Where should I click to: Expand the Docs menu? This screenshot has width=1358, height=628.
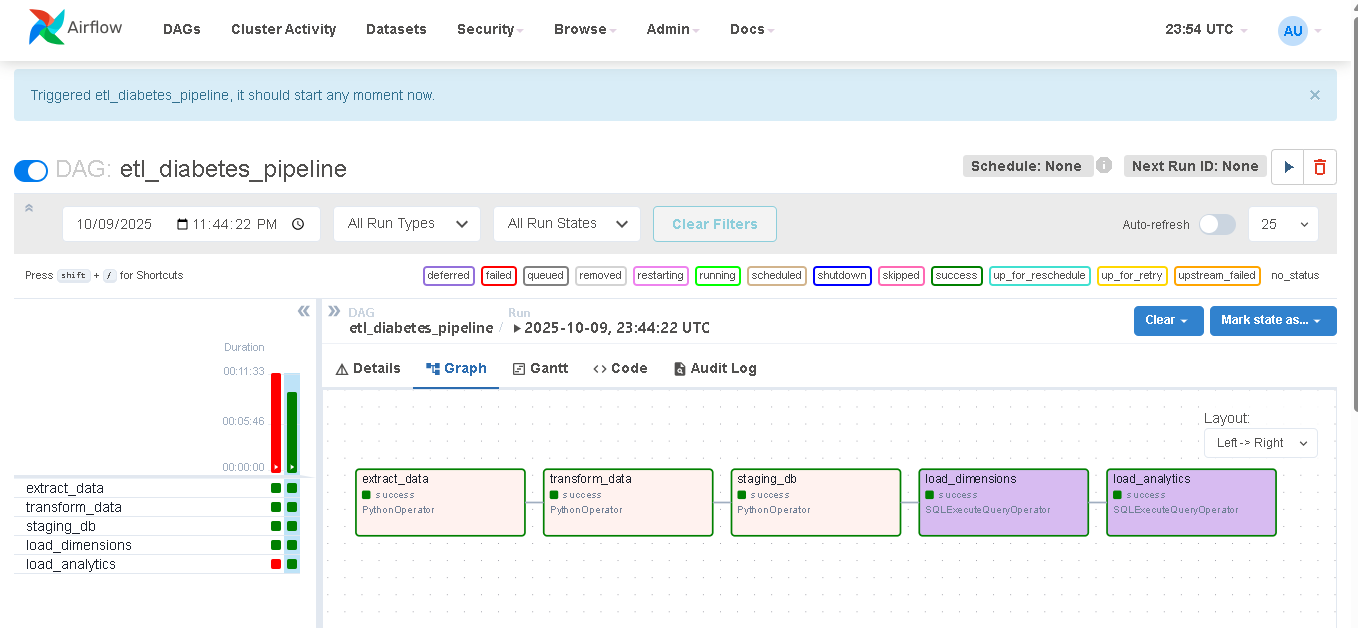pos(752,29)
